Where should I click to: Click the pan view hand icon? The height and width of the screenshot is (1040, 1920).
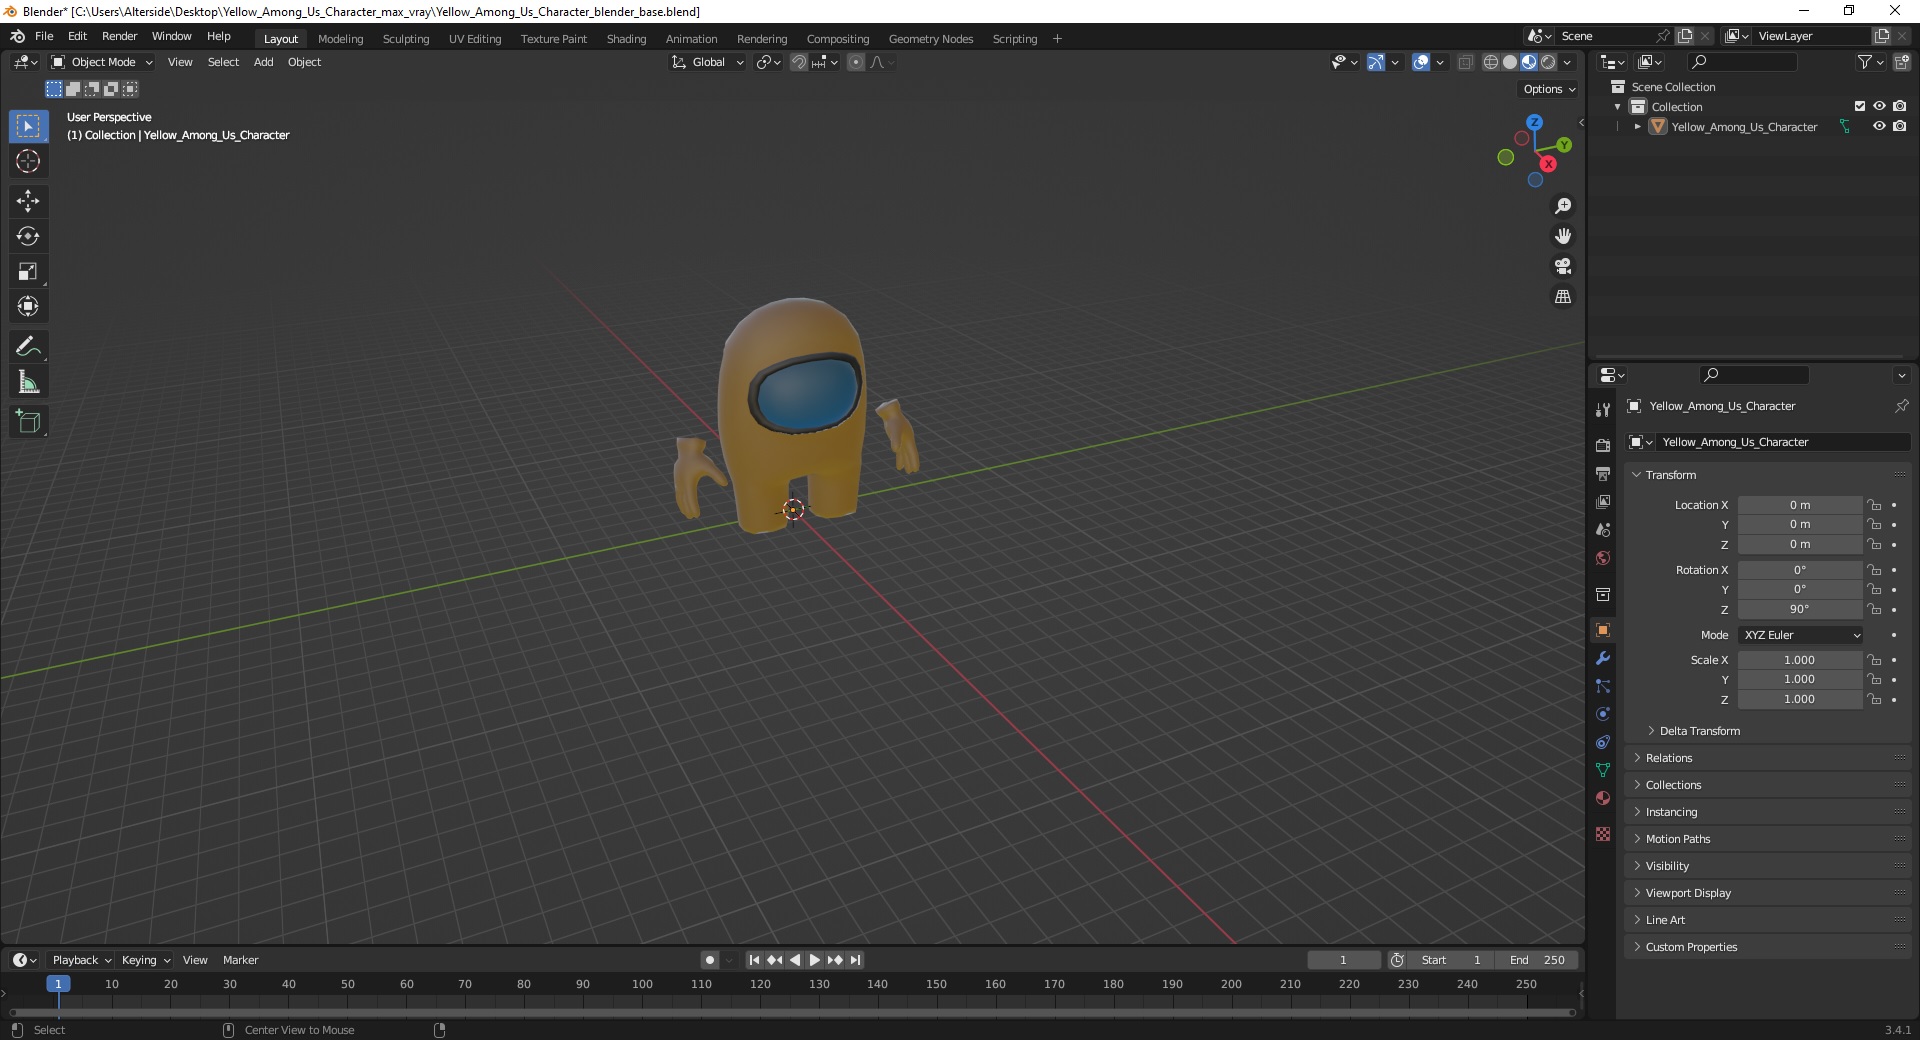1563,236
